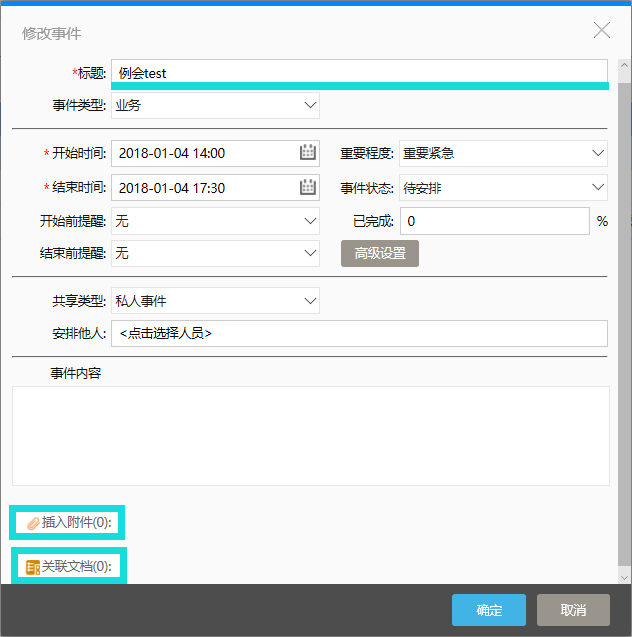The height and width of the screenshot is (637, 632).
Task: Open calendar picker for start time
Action: [x=308, y=153]
